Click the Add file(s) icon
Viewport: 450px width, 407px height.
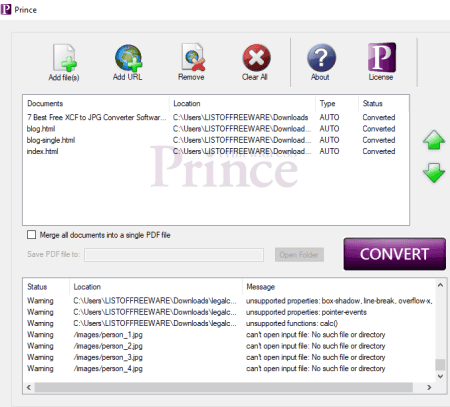tap(64, 58)
